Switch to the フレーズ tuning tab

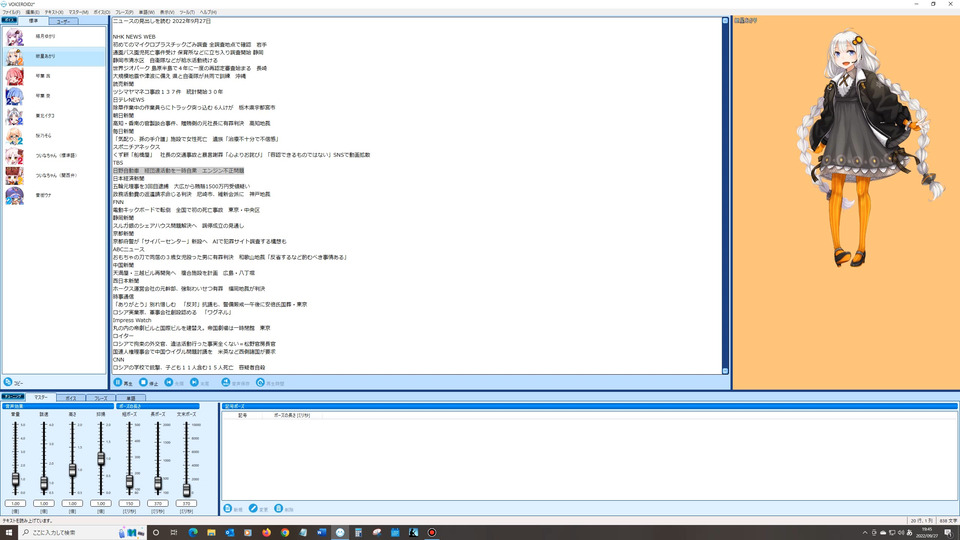pos(100,398)
